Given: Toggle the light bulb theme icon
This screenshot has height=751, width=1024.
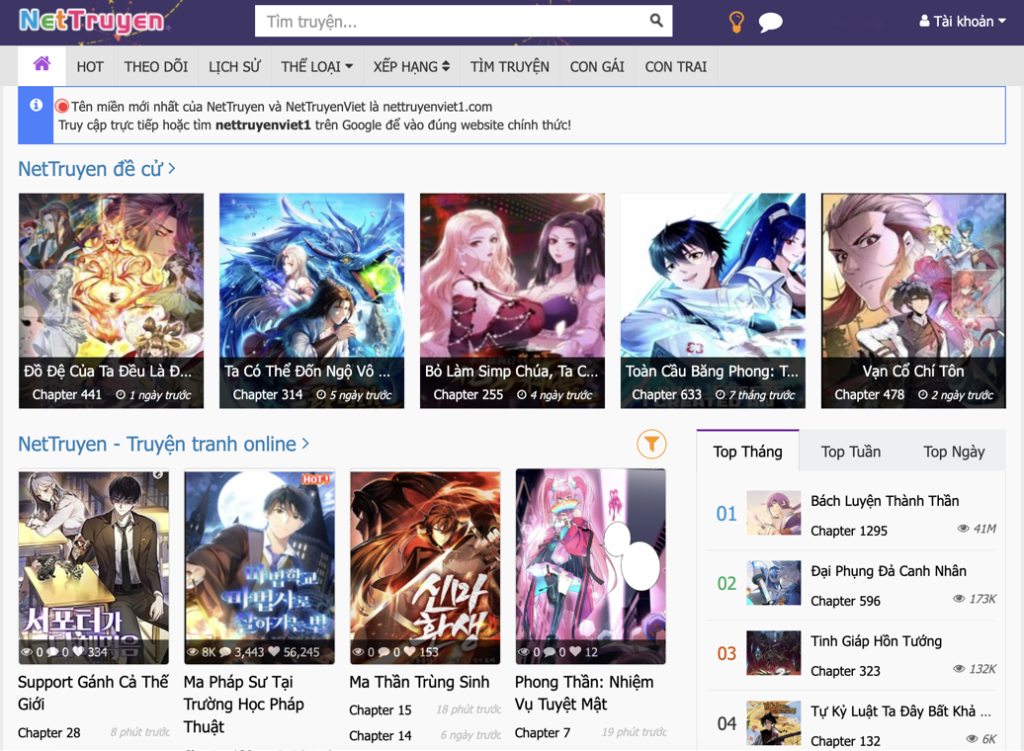Looking at the screenshot, I should pyautogui.click(x=736, y=22).
